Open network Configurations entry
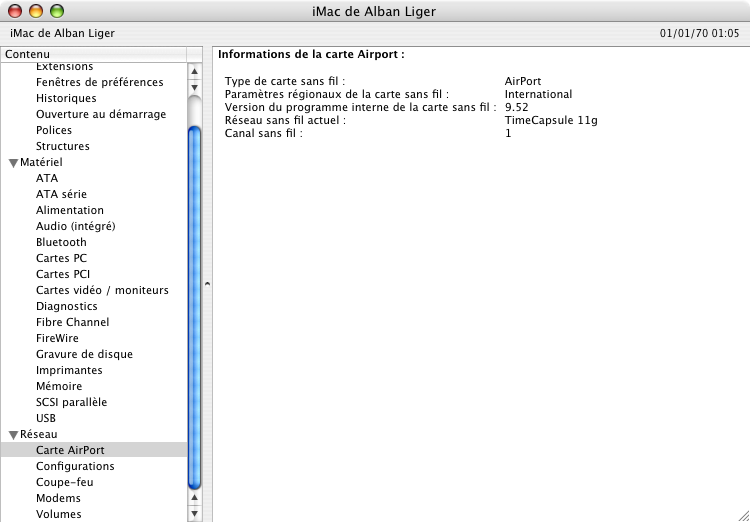 [75, 466]
